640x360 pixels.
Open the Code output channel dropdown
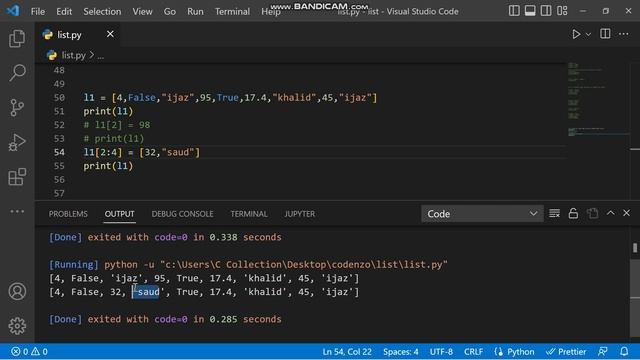coord(482,214)
